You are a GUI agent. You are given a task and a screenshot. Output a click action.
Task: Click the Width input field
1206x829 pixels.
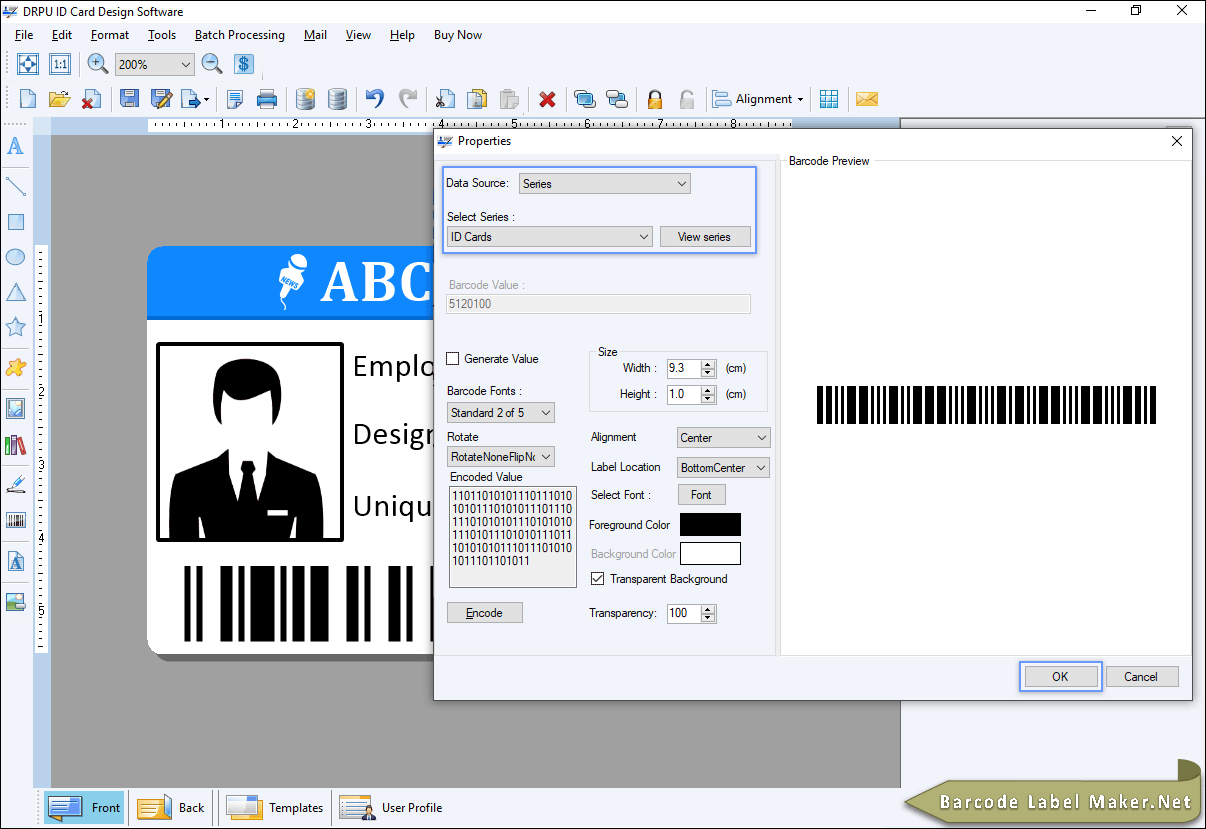pyautogui.click(x=684, y=368)
